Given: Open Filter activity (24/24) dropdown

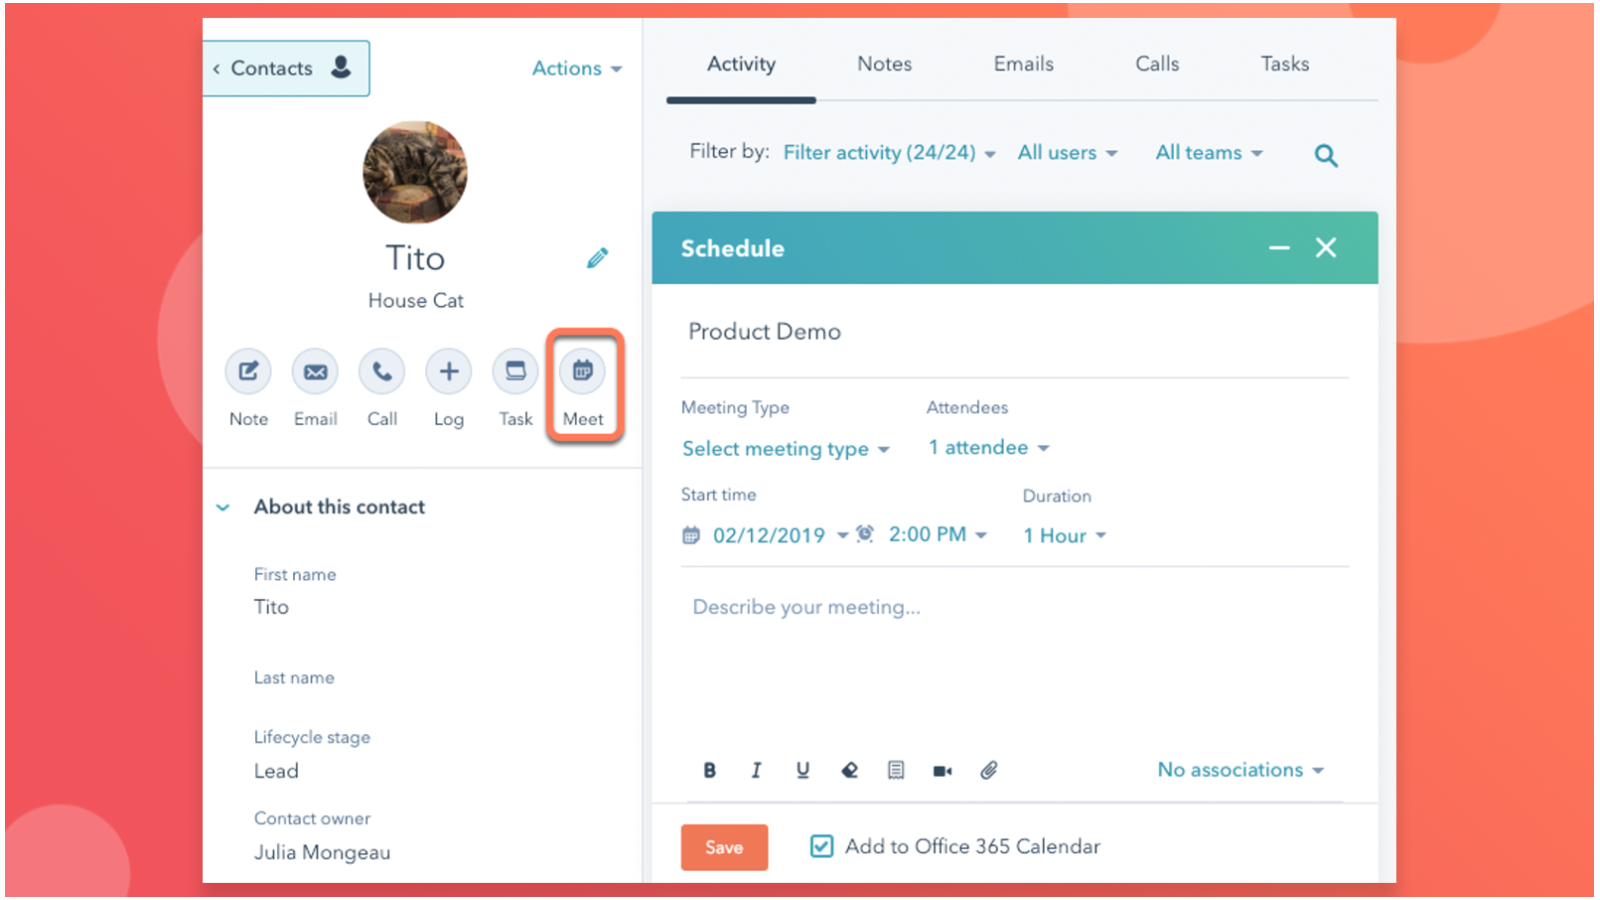Looking at the screenshot, I should 889,153.
